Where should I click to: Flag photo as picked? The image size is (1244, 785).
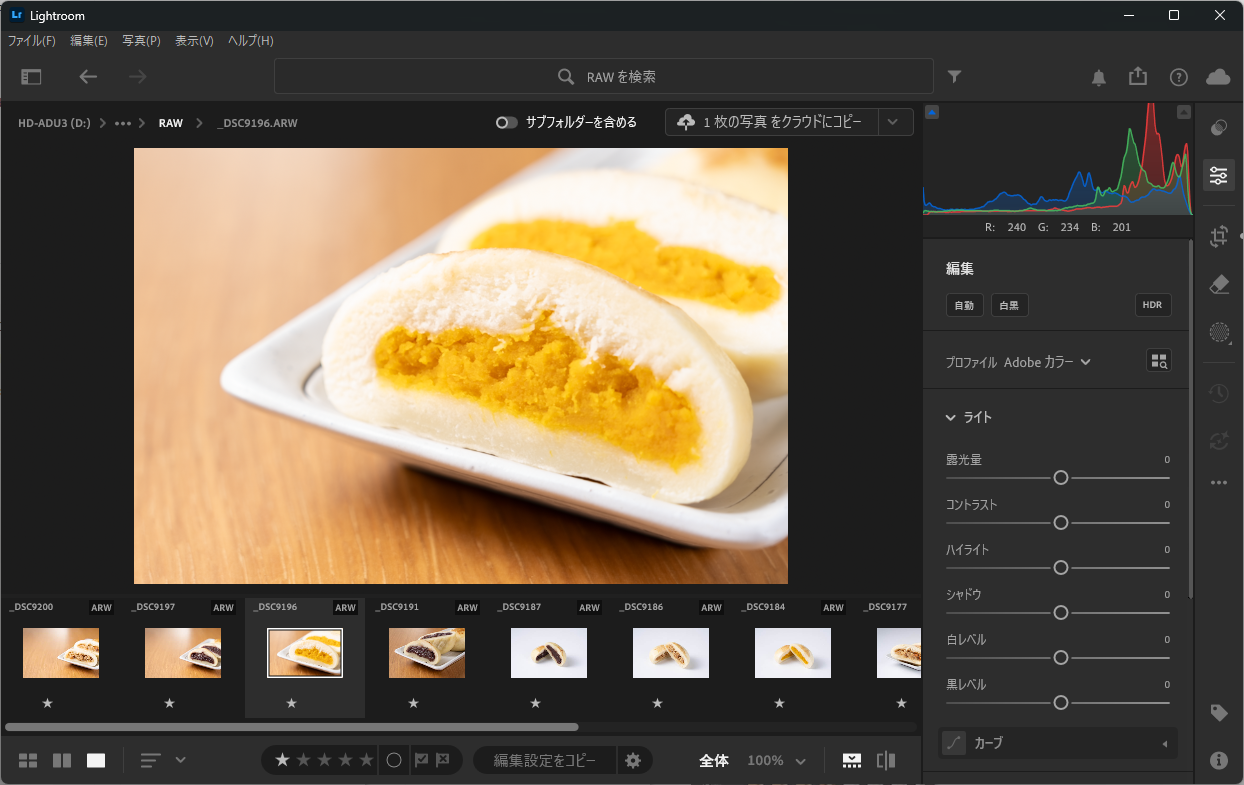[422, 760]
